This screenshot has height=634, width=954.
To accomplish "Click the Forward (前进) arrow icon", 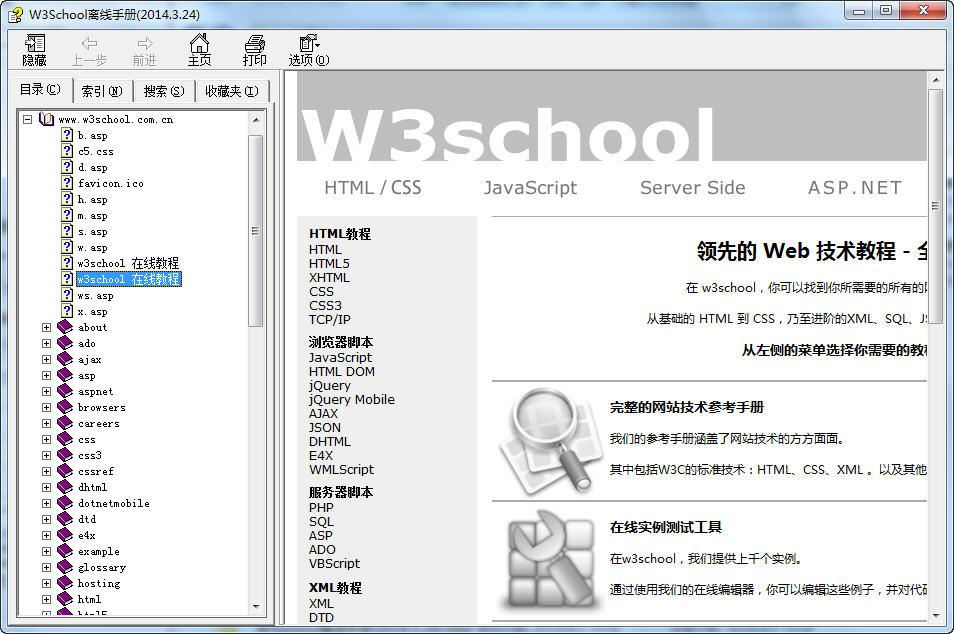I will click(x=145, y=43).
